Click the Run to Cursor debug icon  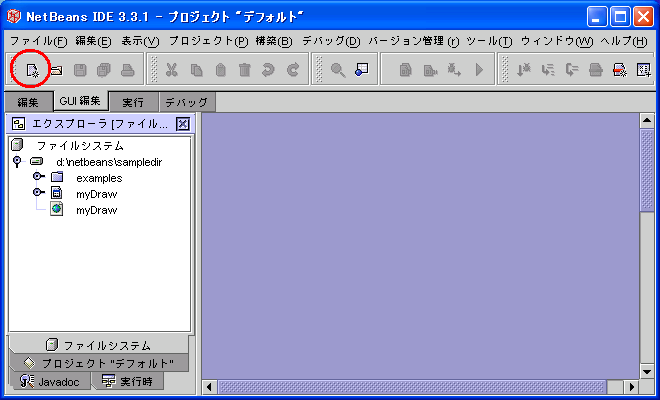click(x=596, y=70)
